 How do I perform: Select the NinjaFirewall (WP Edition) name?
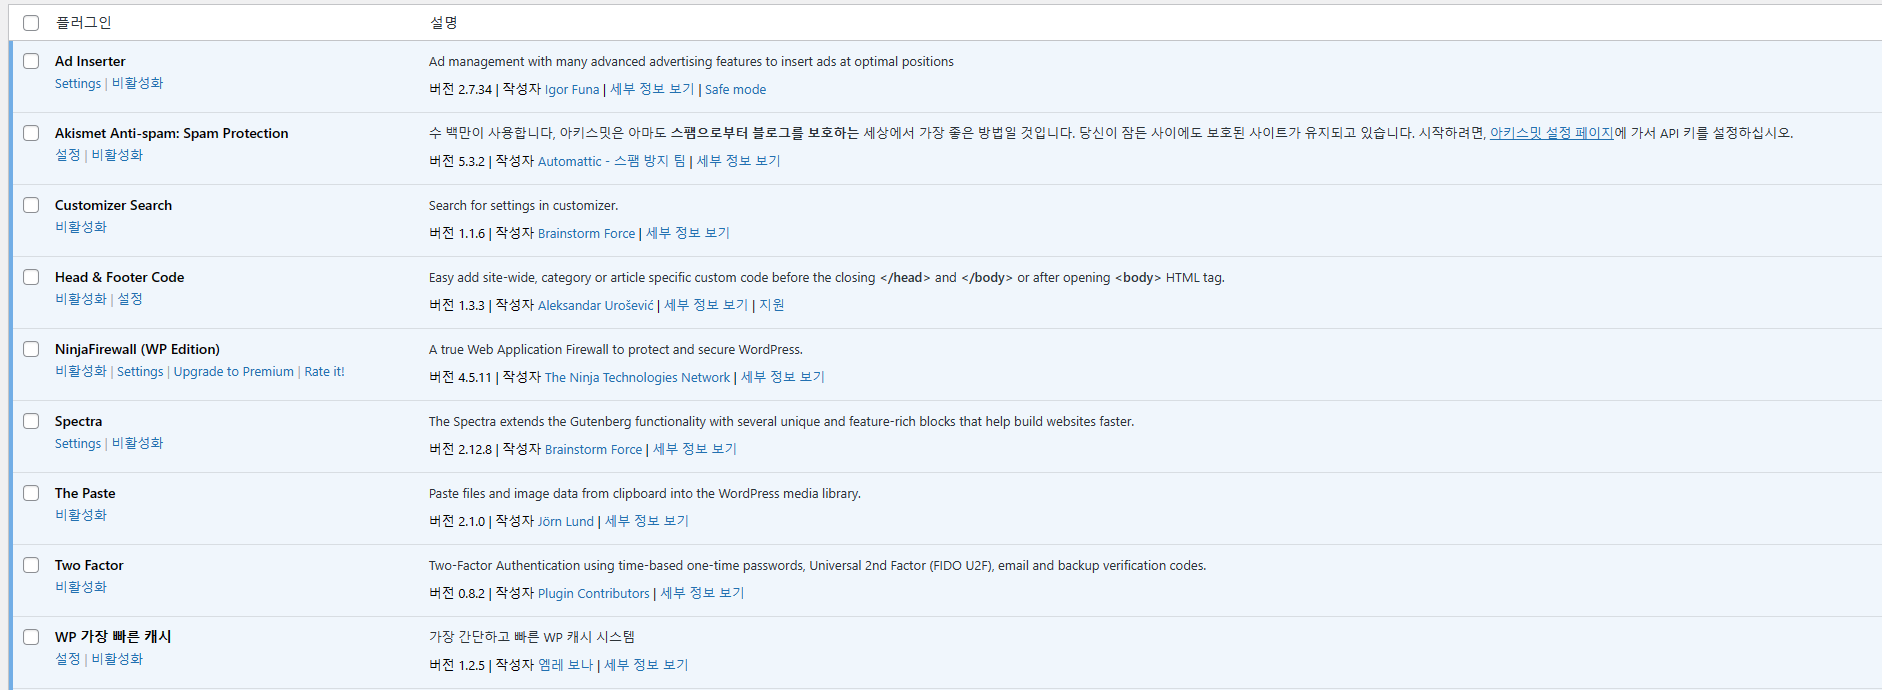pos(137,350)
